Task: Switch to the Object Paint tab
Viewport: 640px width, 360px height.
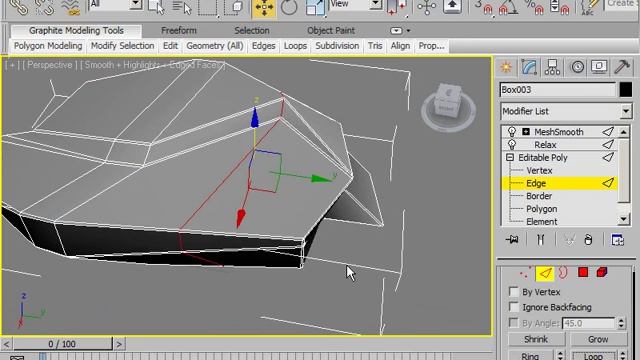Action: [331, 31]
